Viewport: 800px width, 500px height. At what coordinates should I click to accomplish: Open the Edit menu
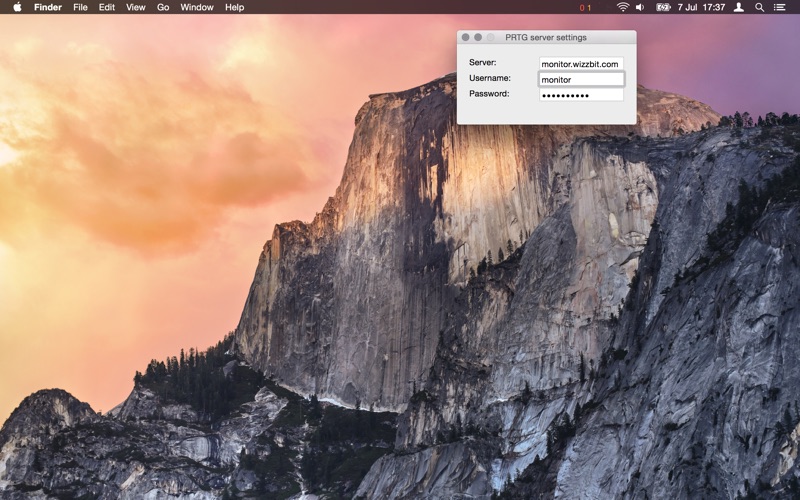click(107, 7)
